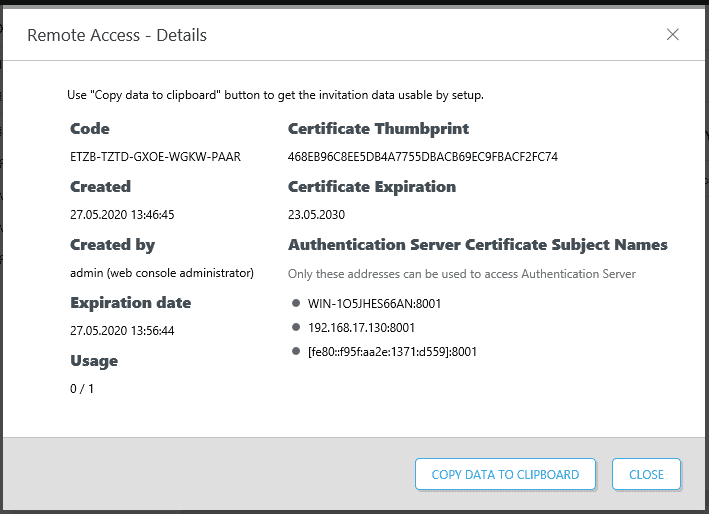Viewport: 709px width, 514px height.
Task: Click the 192.168.17.130:8001 address entry
Action: 361,327
